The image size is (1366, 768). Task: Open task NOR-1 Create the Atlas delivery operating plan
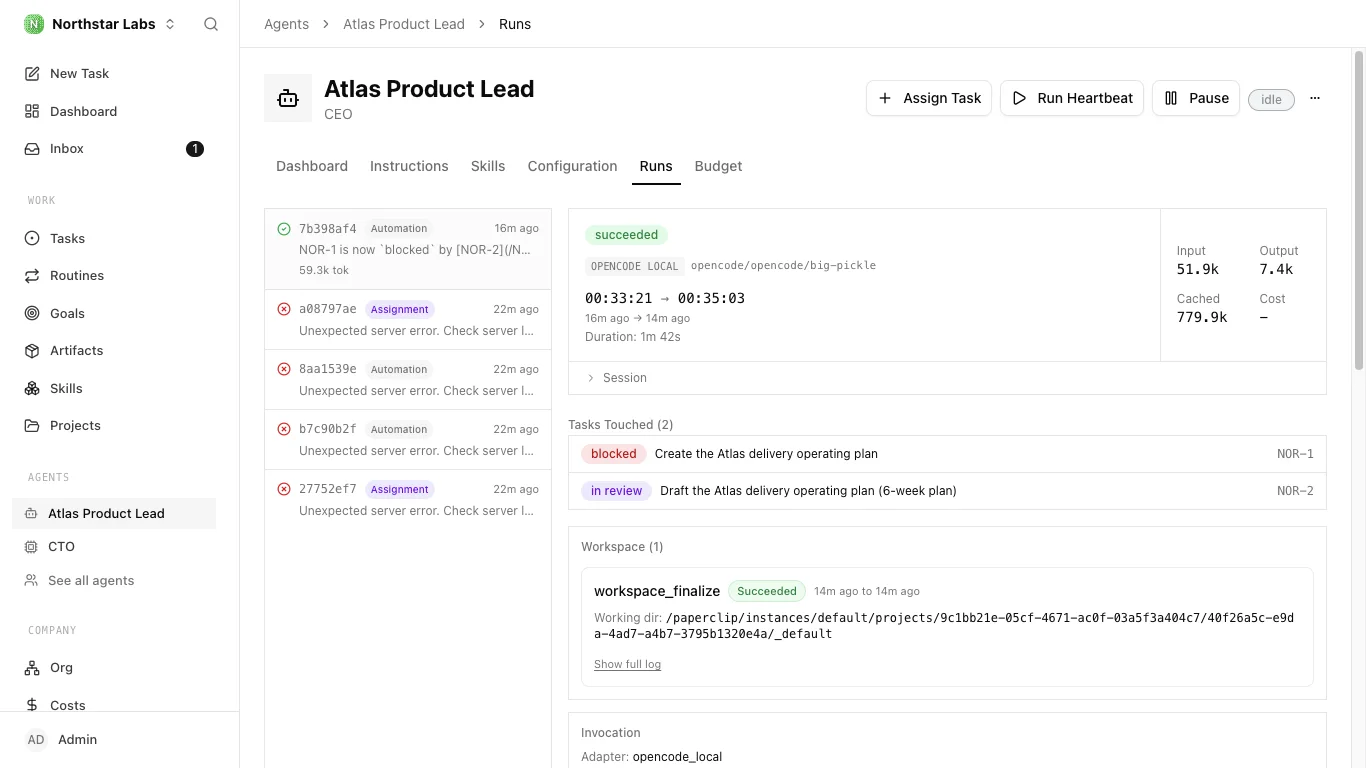(947, 454)
